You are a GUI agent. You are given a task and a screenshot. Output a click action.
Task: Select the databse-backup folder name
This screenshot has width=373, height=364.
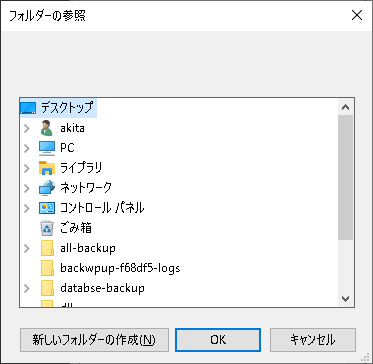tap(102, 288)
